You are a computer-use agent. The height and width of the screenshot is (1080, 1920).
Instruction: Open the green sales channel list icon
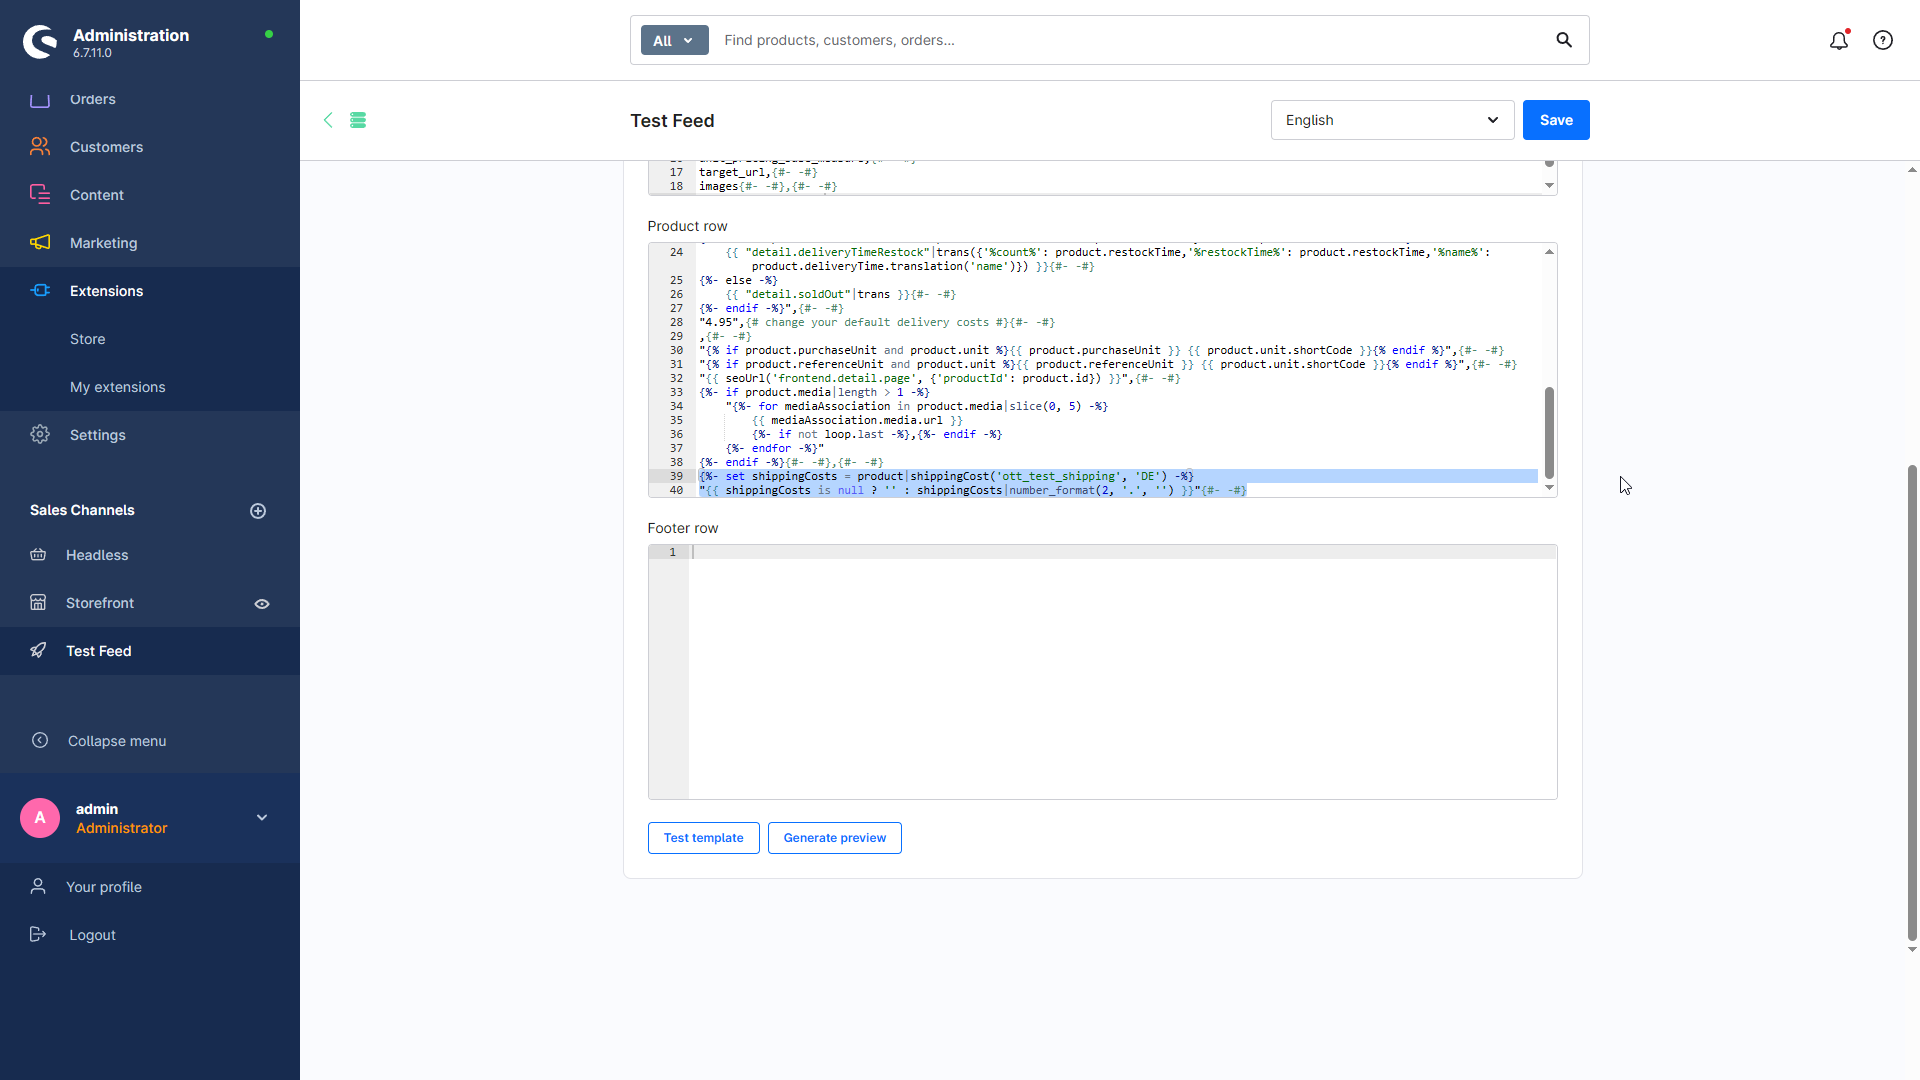[358, 120]
